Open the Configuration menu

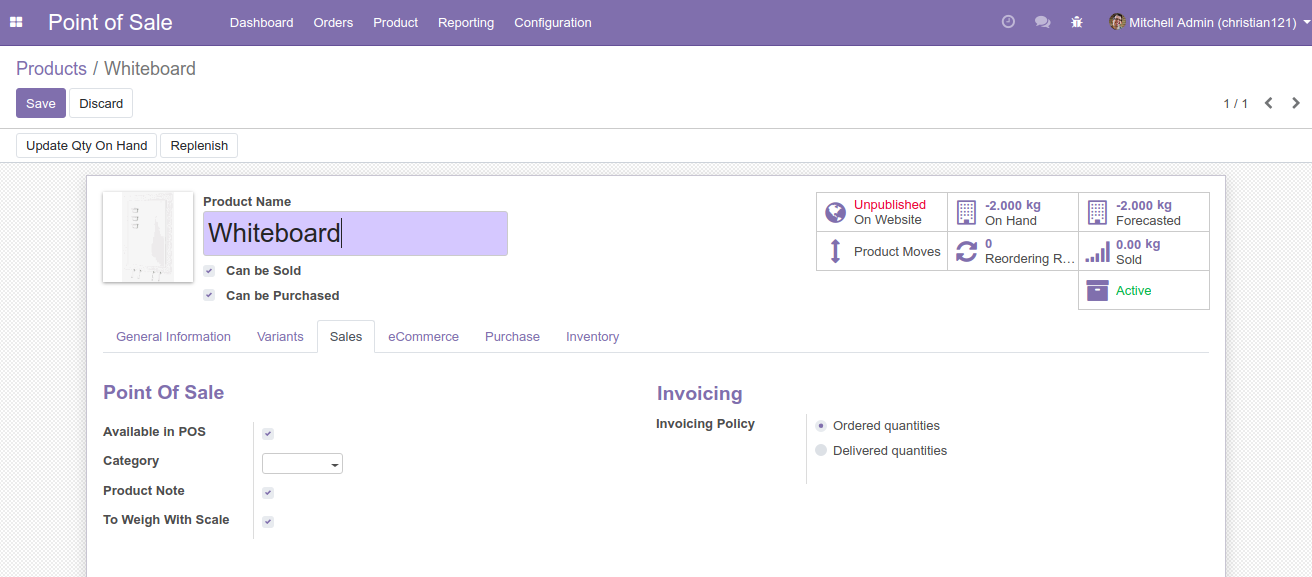(x=553, y=22)
